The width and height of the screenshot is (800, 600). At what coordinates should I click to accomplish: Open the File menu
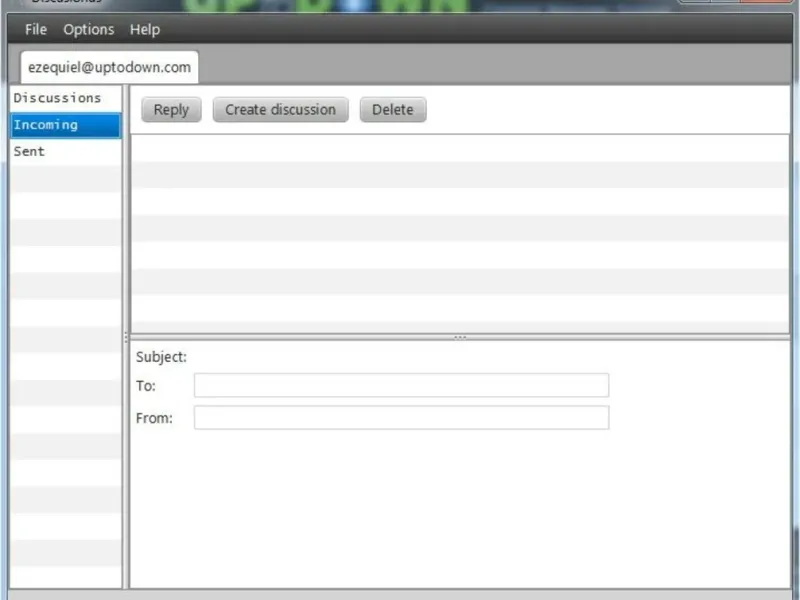36,30
